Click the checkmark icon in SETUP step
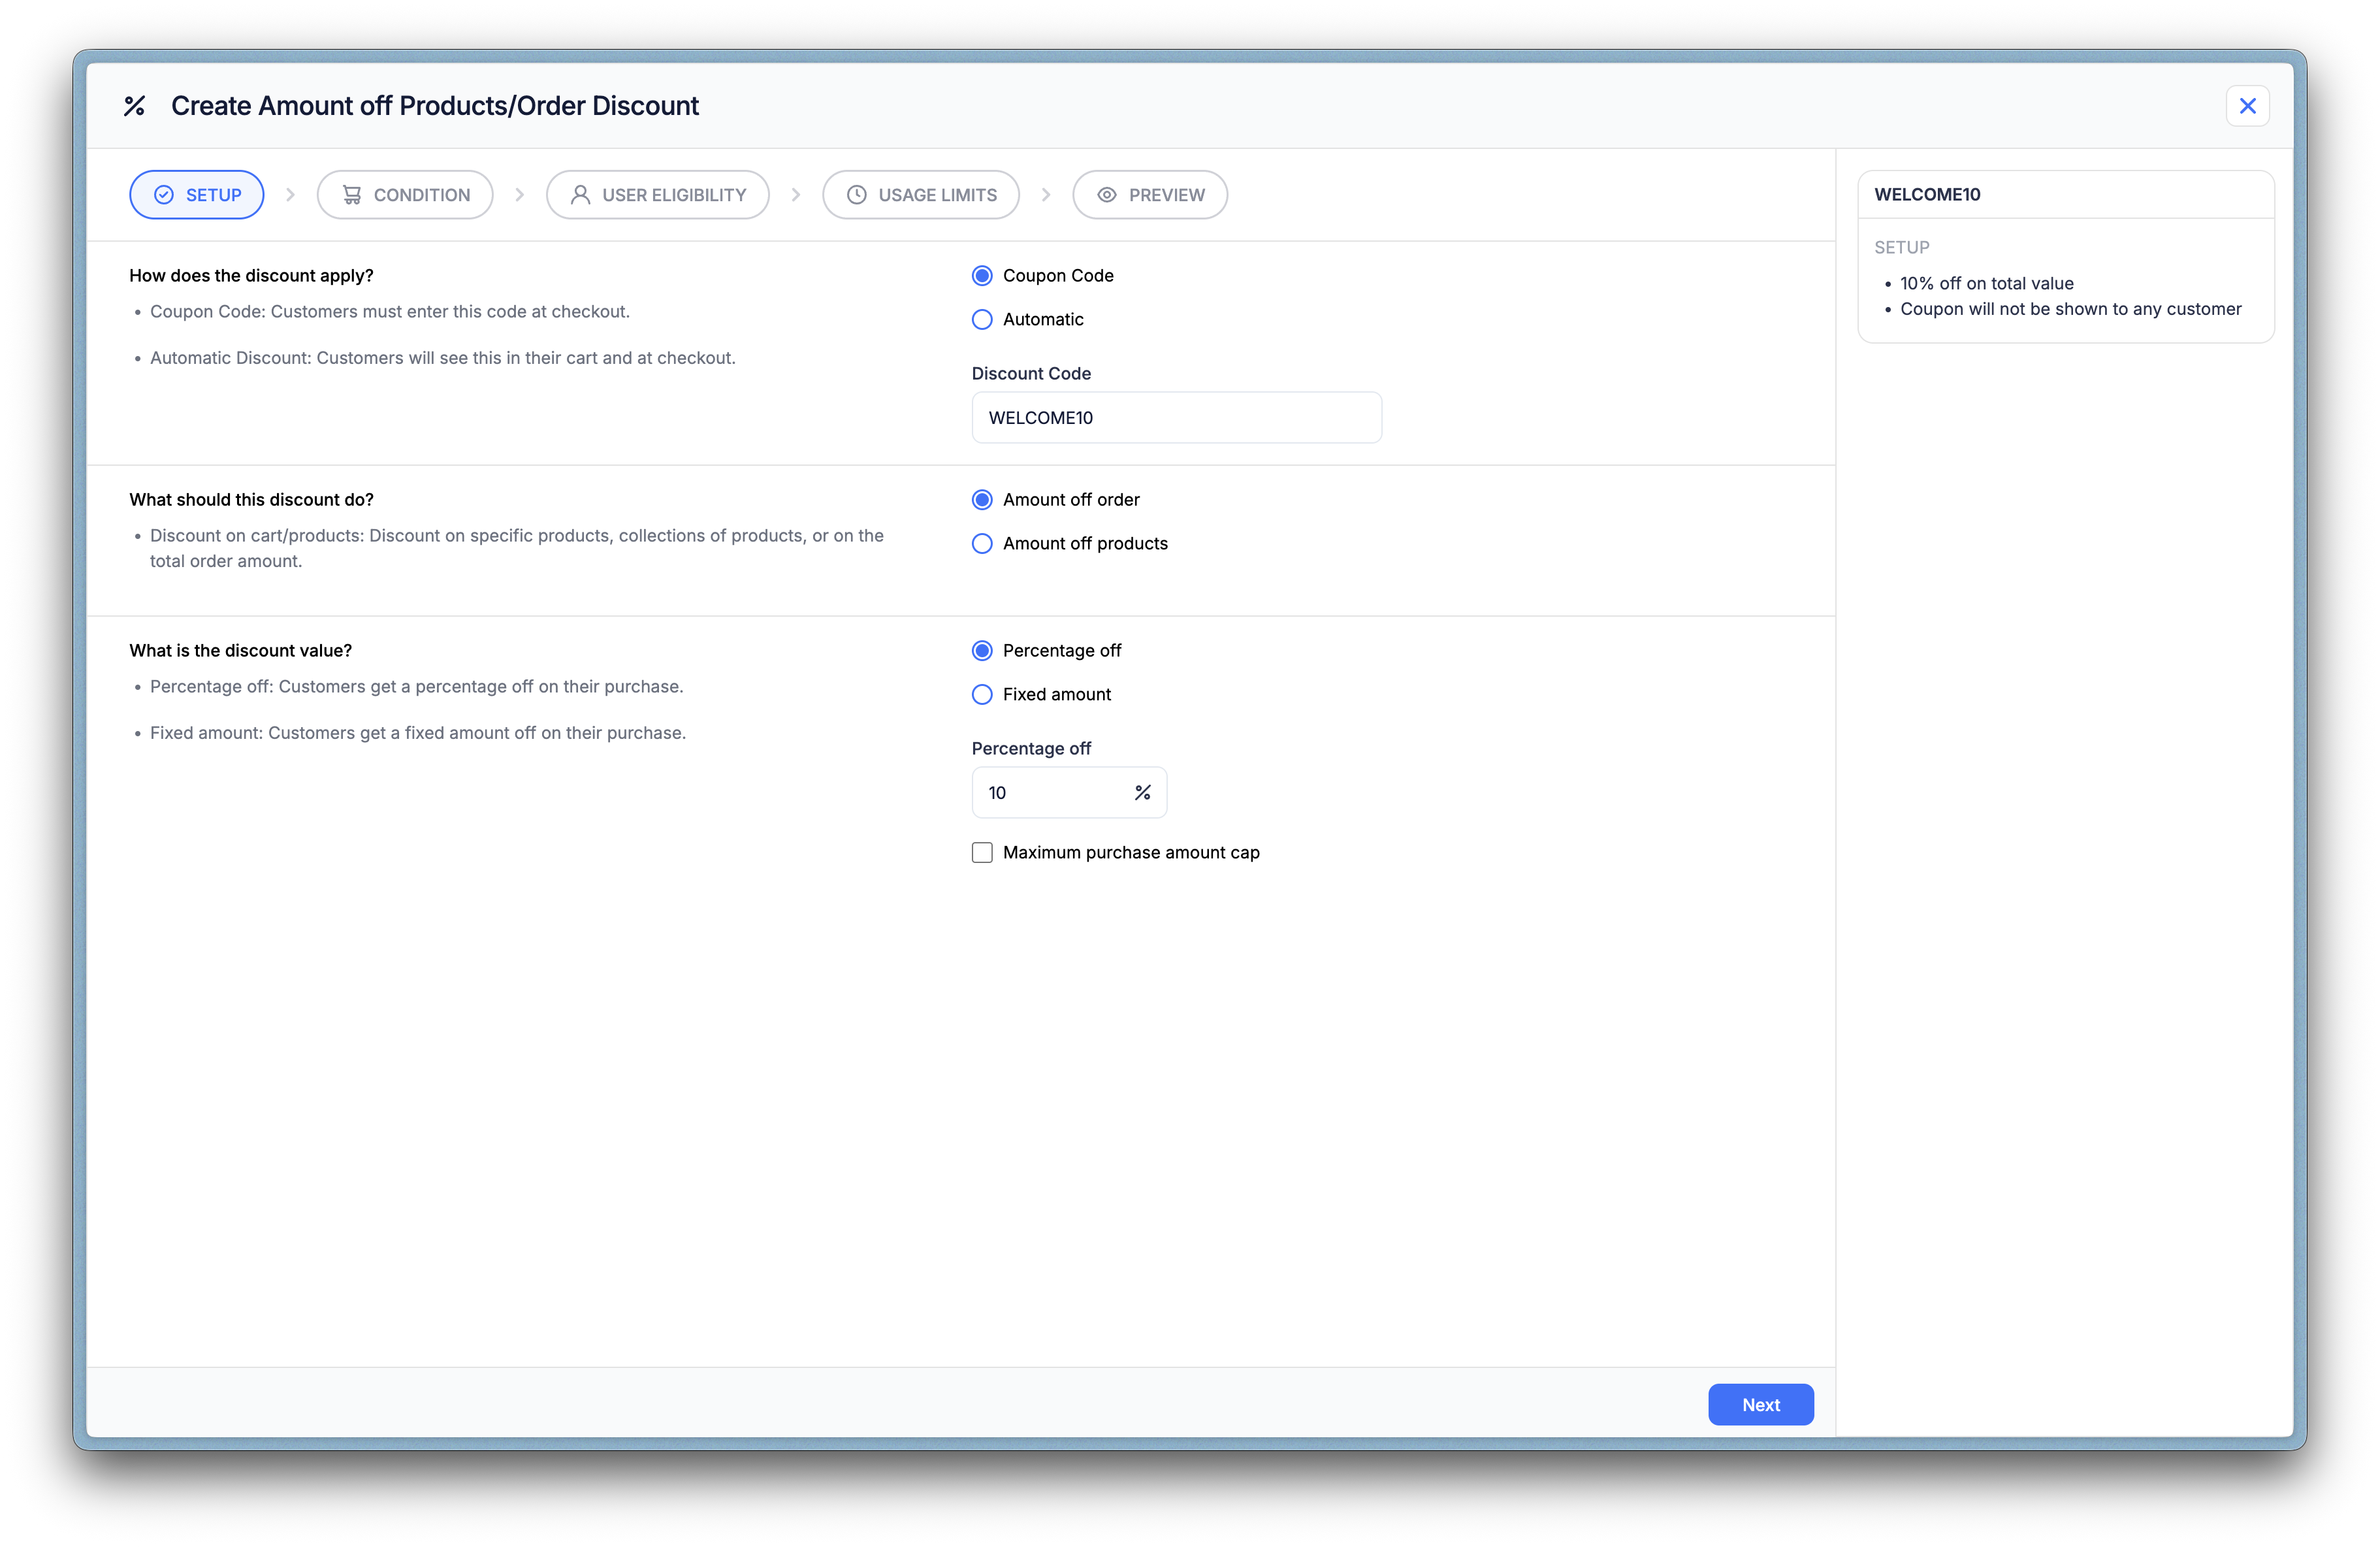 click(x=164, y=195)
